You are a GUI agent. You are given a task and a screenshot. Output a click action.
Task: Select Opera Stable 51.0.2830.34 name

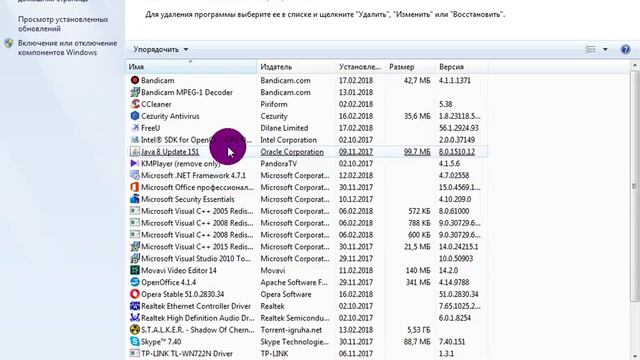pos(182,294)
